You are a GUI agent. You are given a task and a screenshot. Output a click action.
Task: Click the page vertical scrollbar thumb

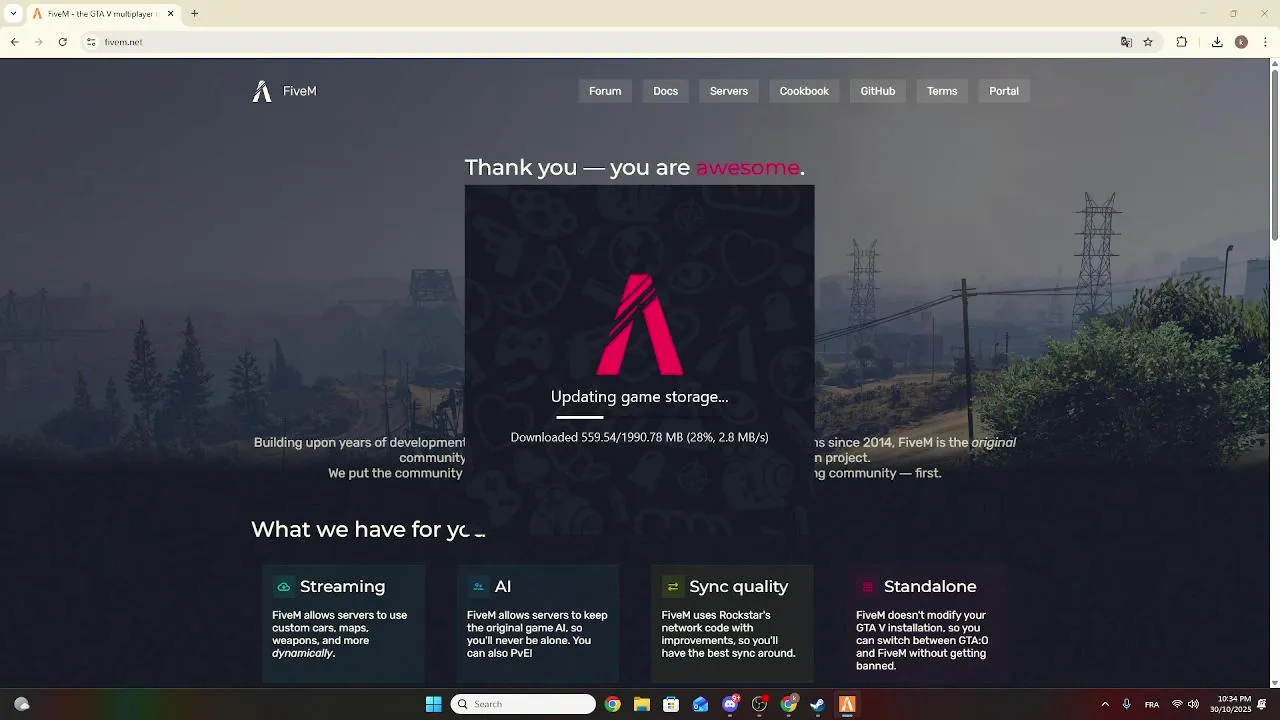pyautogui.click(x=1274, y=155)
